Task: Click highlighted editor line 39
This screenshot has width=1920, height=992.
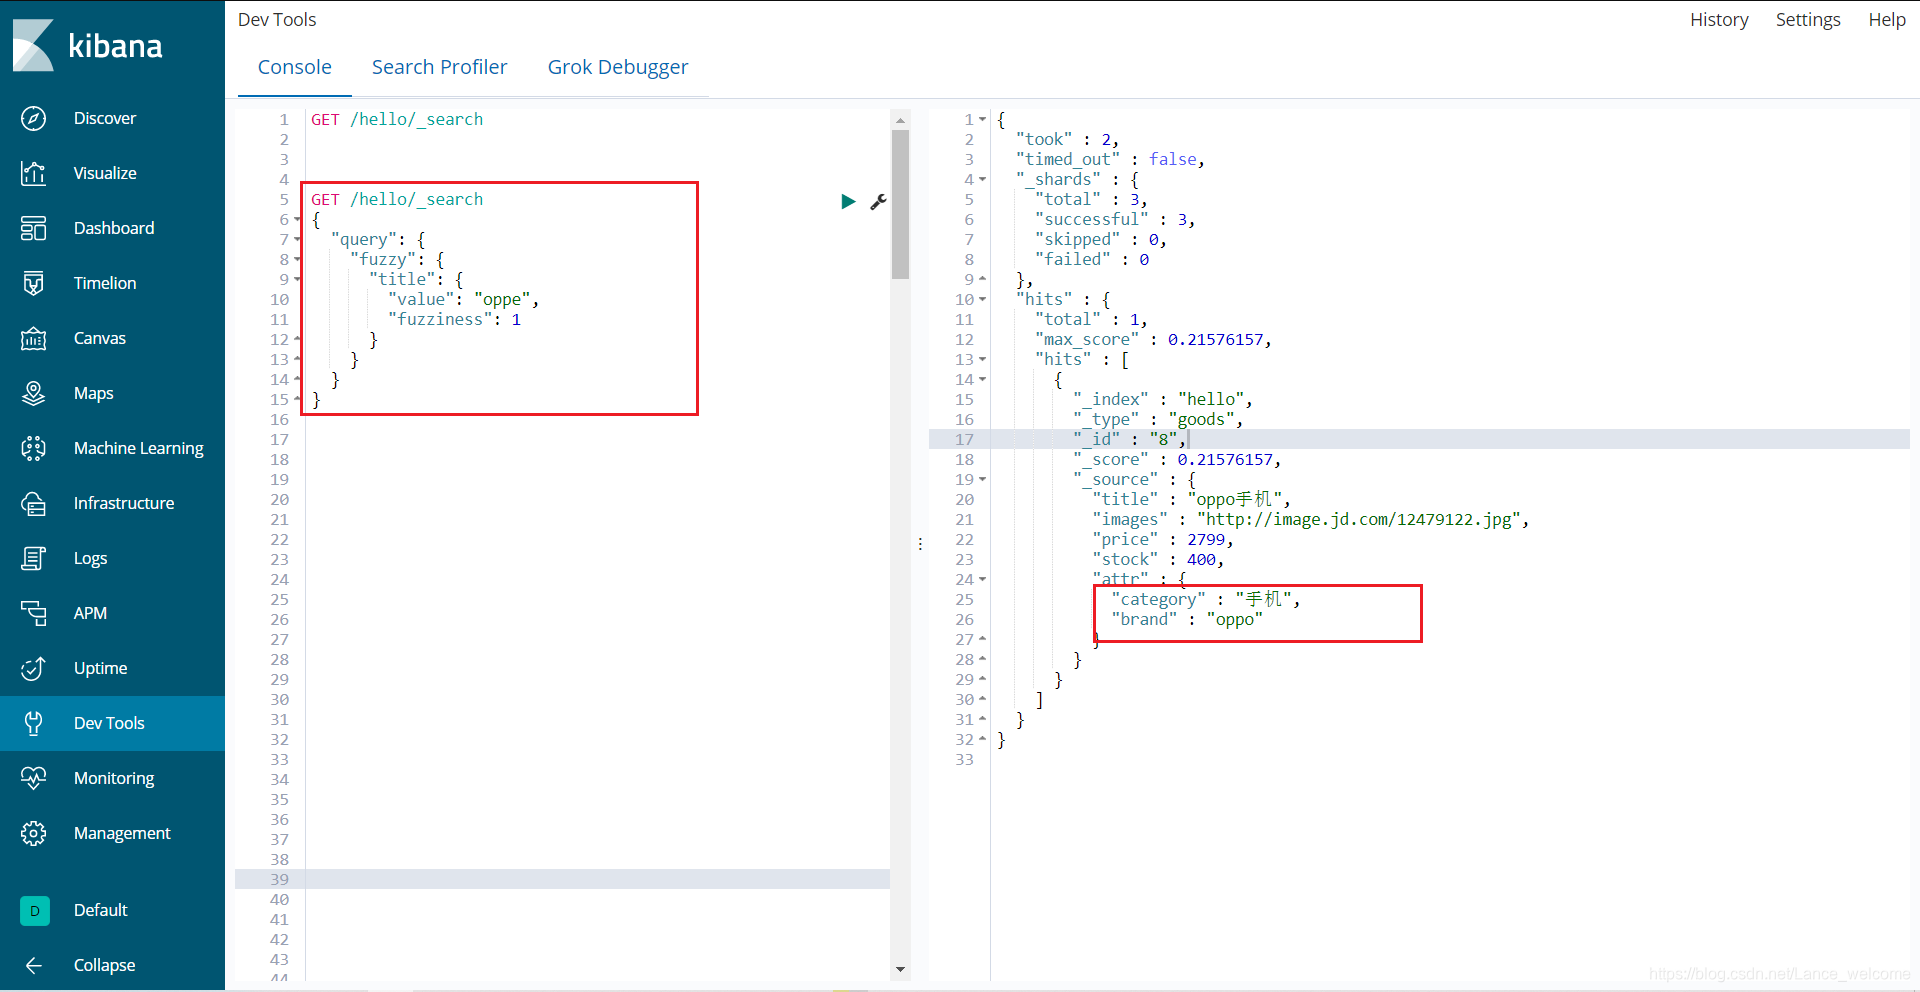Action: coord(562,879)
